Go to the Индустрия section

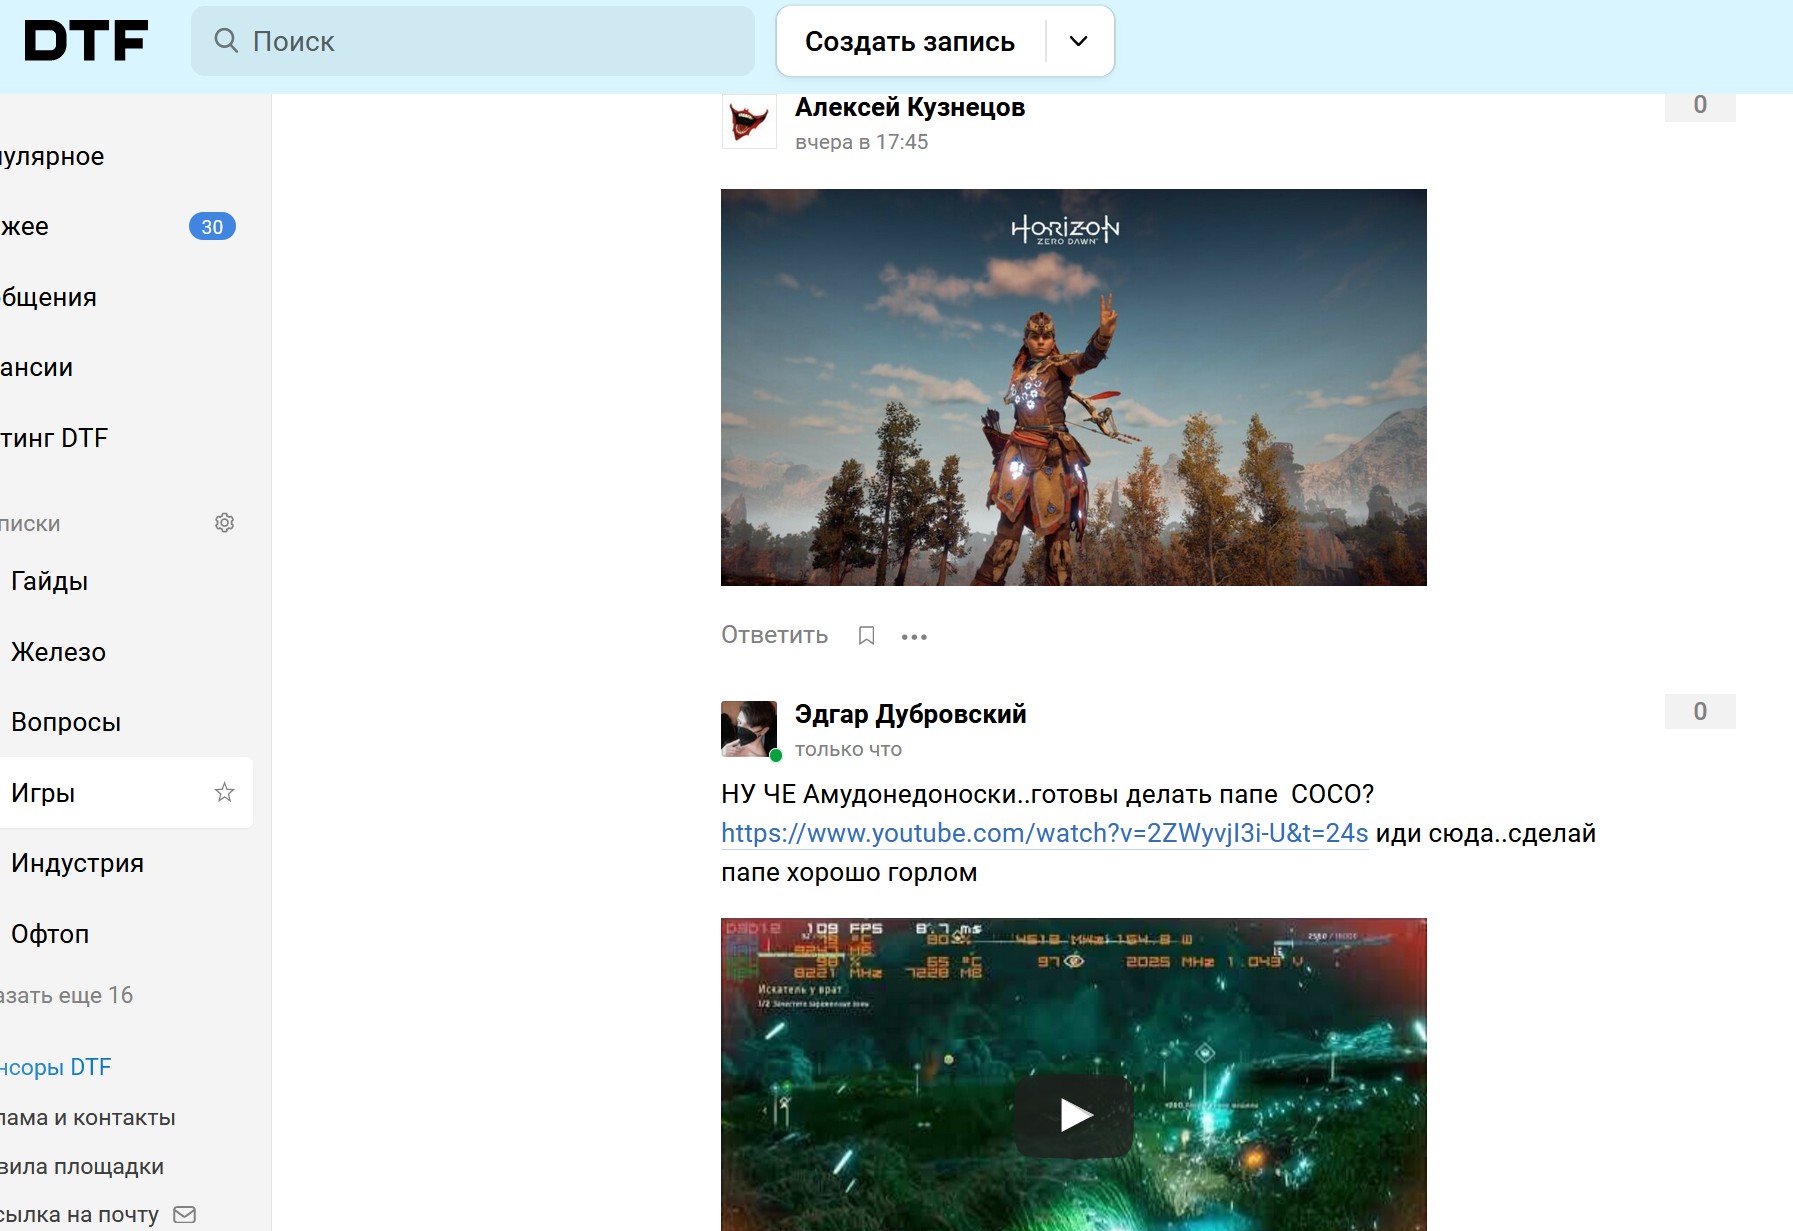[x=77, y=863]
